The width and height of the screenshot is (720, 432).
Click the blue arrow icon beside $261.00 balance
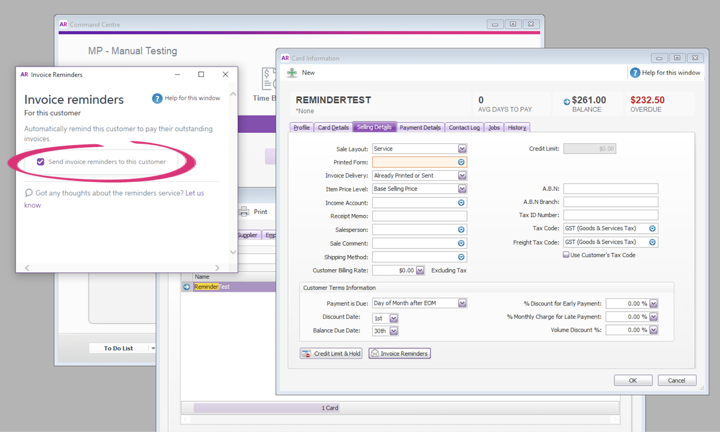point(566,101)
